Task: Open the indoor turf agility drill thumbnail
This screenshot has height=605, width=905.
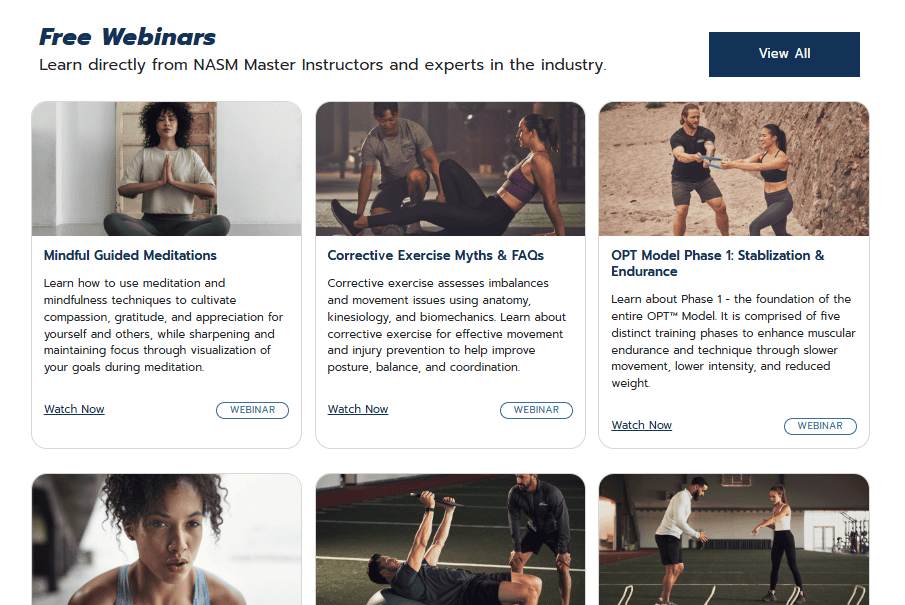Action: 734,540
